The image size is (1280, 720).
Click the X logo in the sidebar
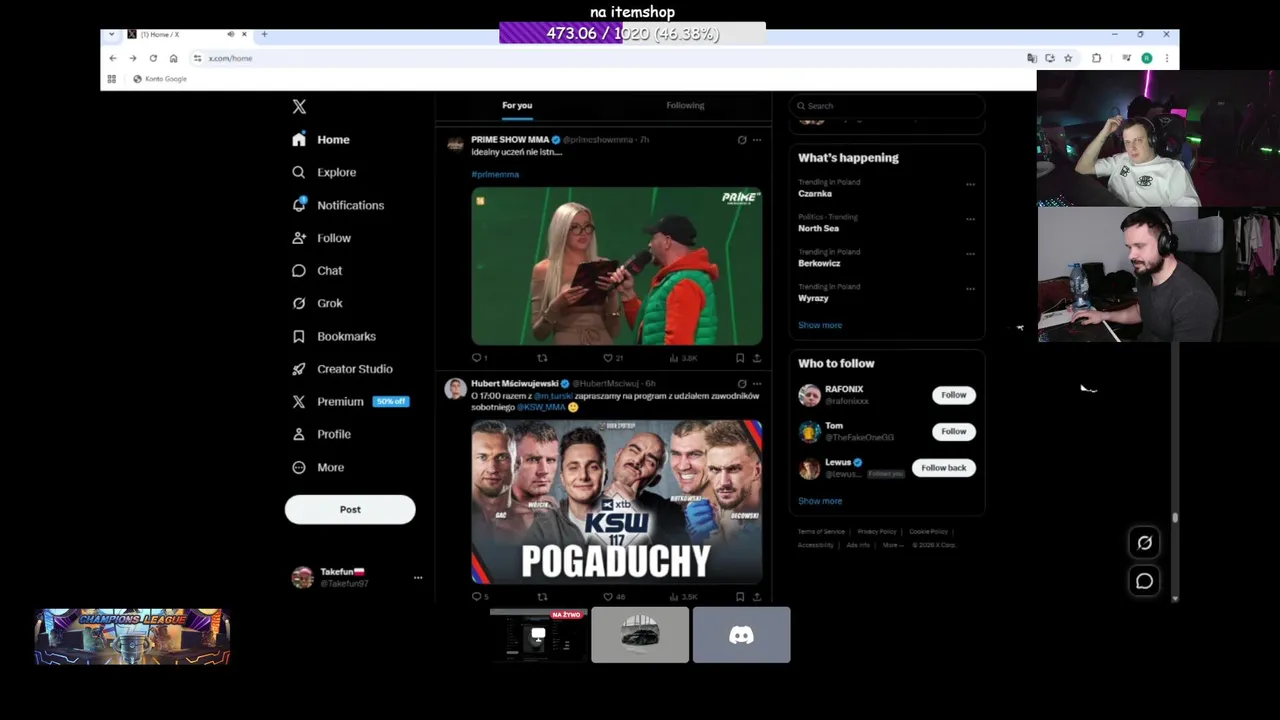(x=299, y=107)
